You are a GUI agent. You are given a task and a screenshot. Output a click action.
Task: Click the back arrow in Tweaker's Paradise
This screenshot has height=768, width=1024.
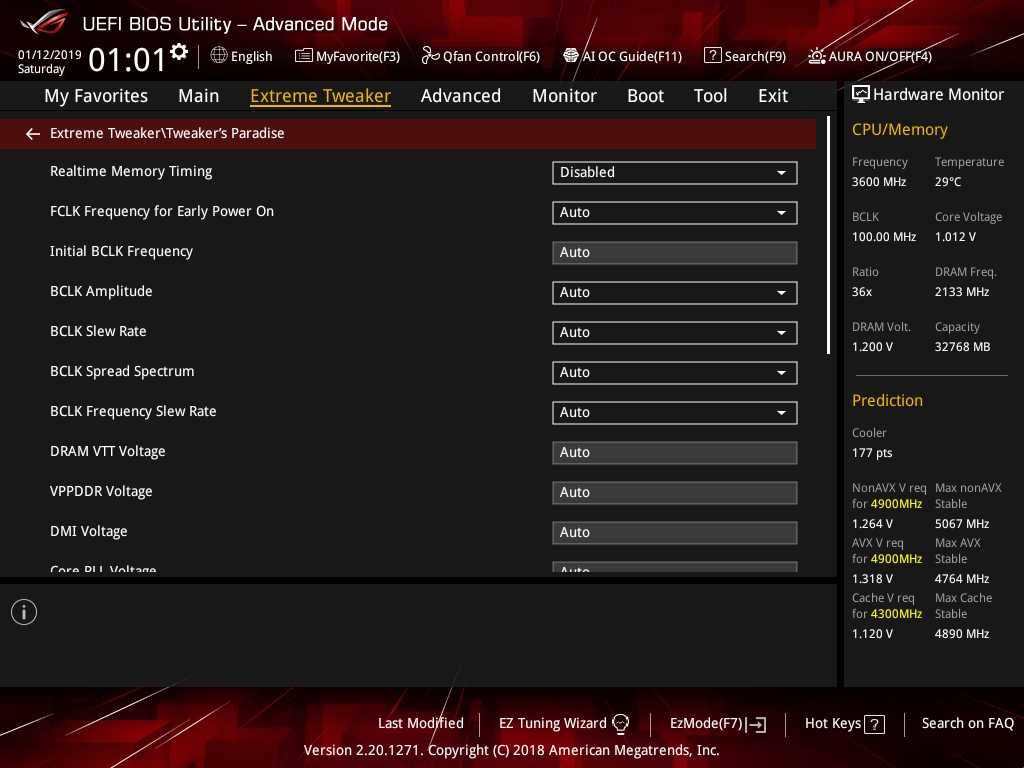coord(33,133)
